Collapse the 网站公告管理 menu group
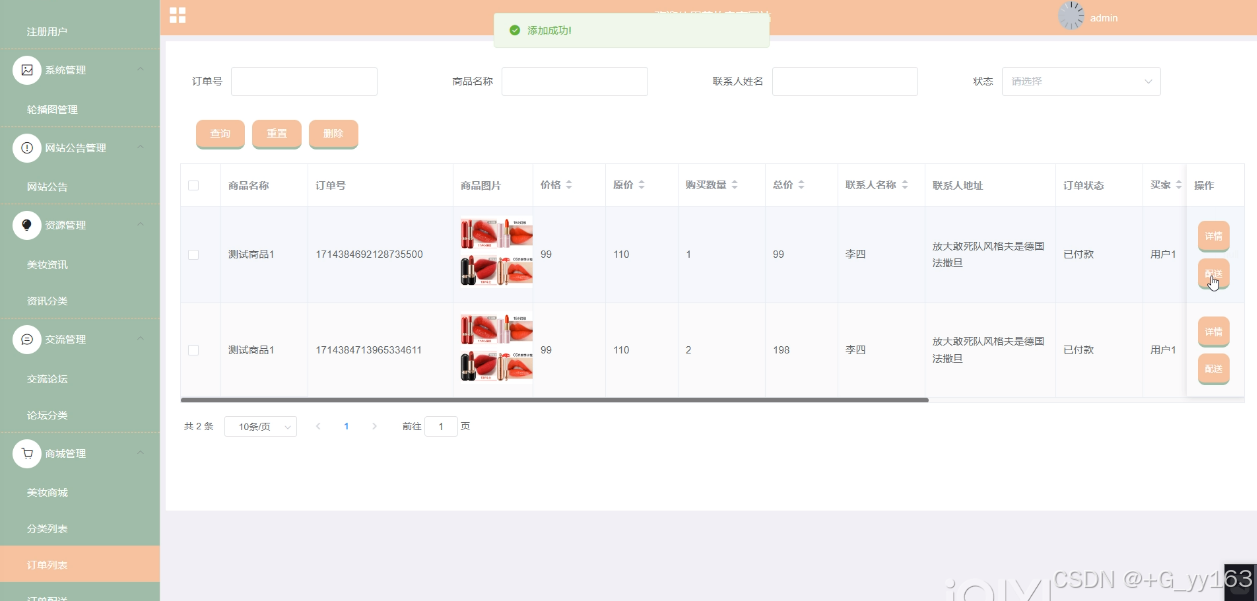 point(141,148)
